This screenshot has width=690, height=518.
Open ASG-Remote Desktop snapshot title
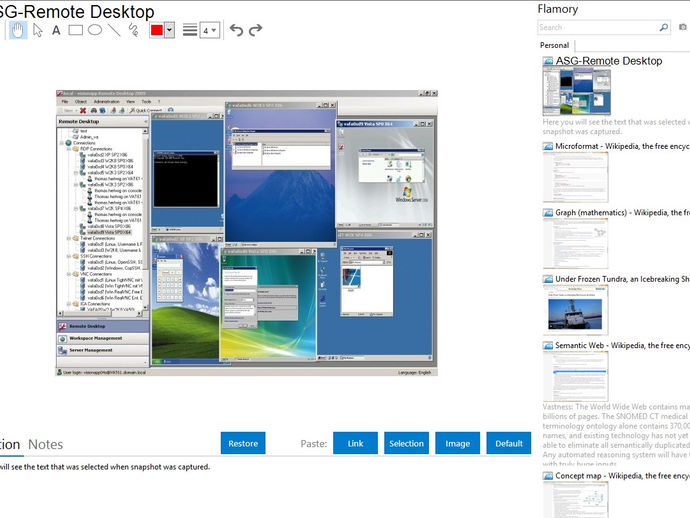pyautogui.click(x=609, y=61)
